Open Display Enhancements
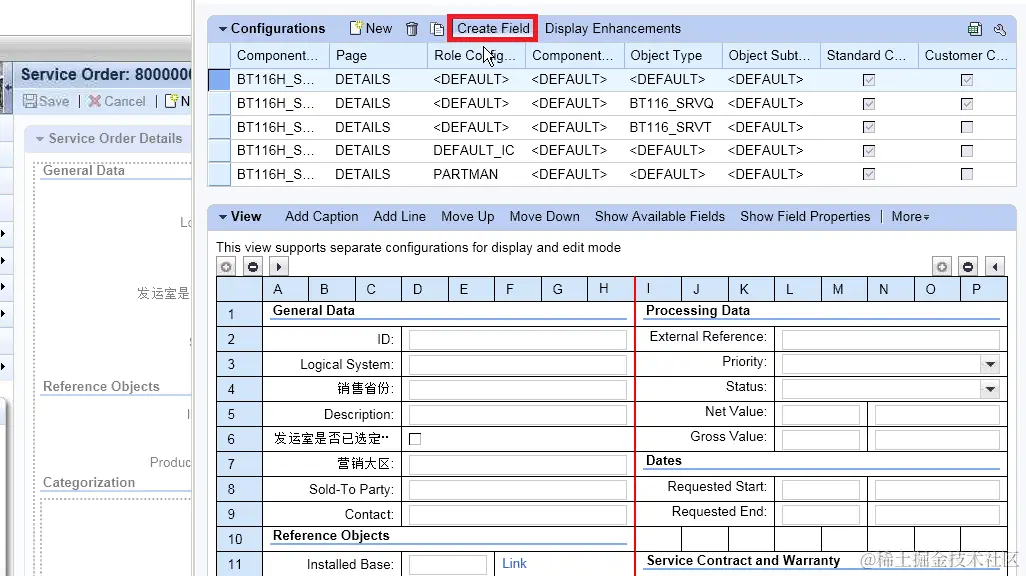Image resolution: width=1026 pixels, height=576 pixels. 612,28
